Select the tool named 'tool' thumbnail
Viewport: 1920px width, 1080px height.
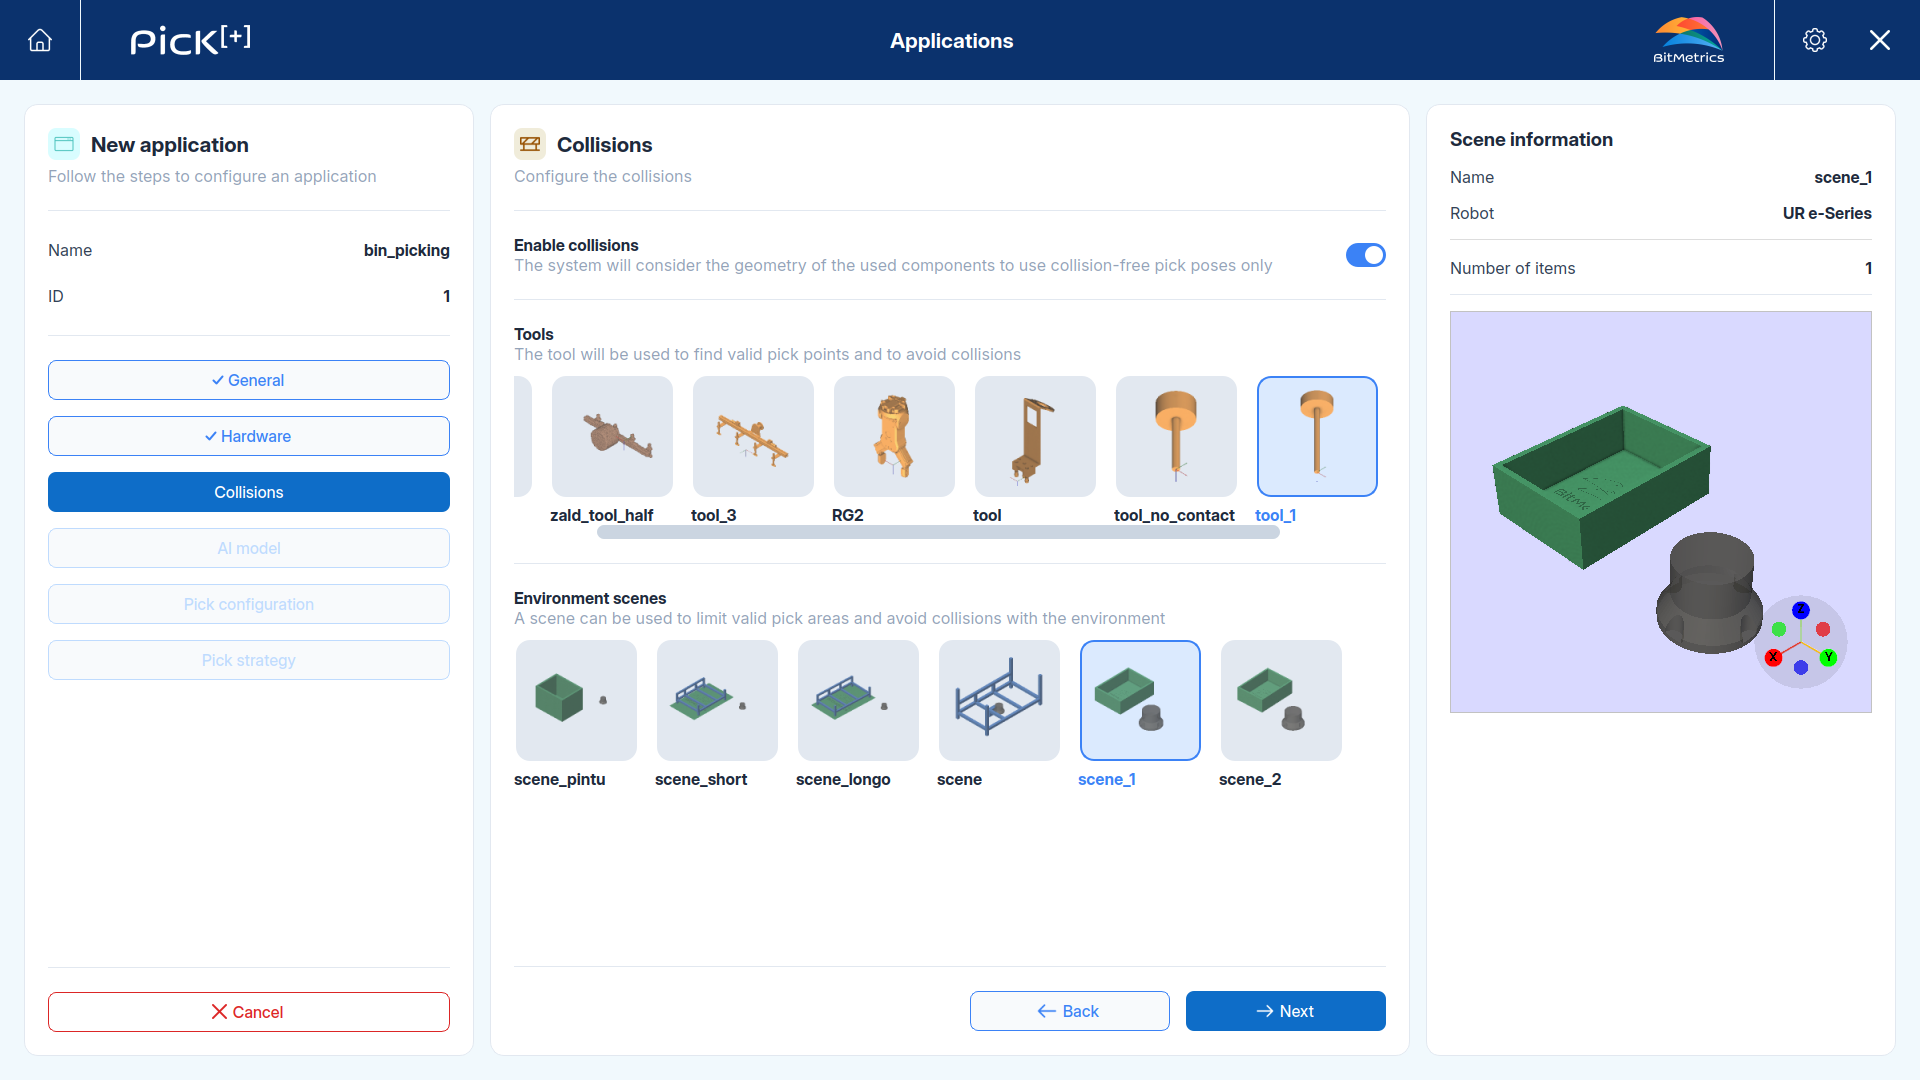point(1035,436)
